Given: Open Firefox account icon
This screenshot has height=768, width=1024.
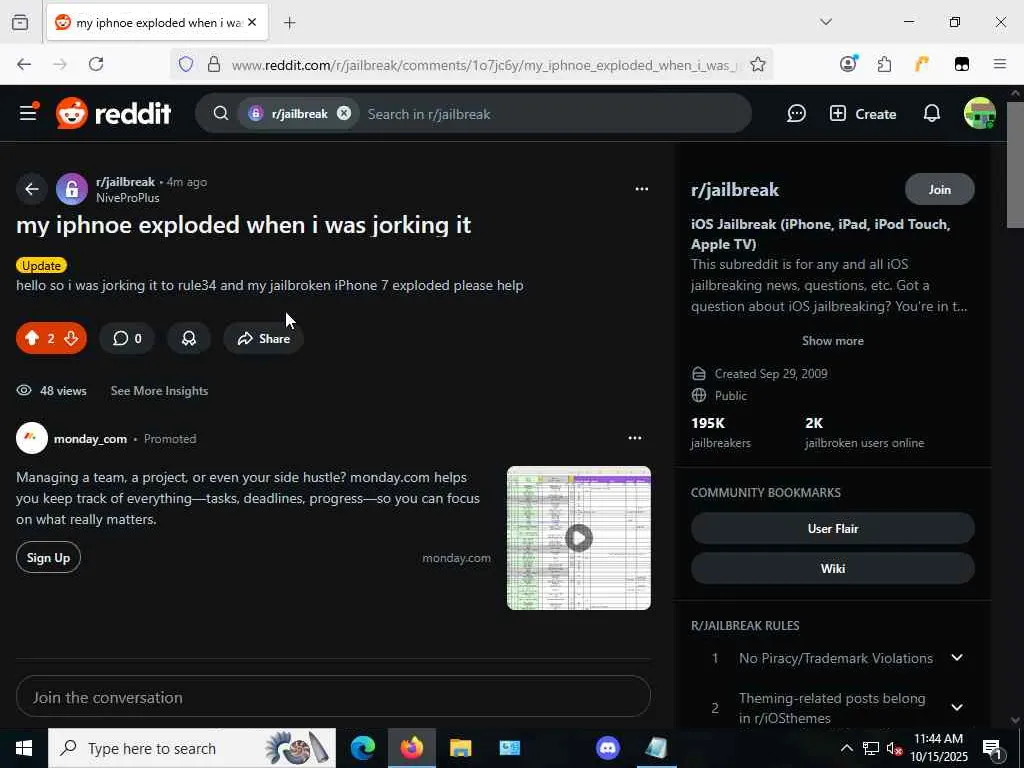Looking at the screenshot, I should [848, 64].
